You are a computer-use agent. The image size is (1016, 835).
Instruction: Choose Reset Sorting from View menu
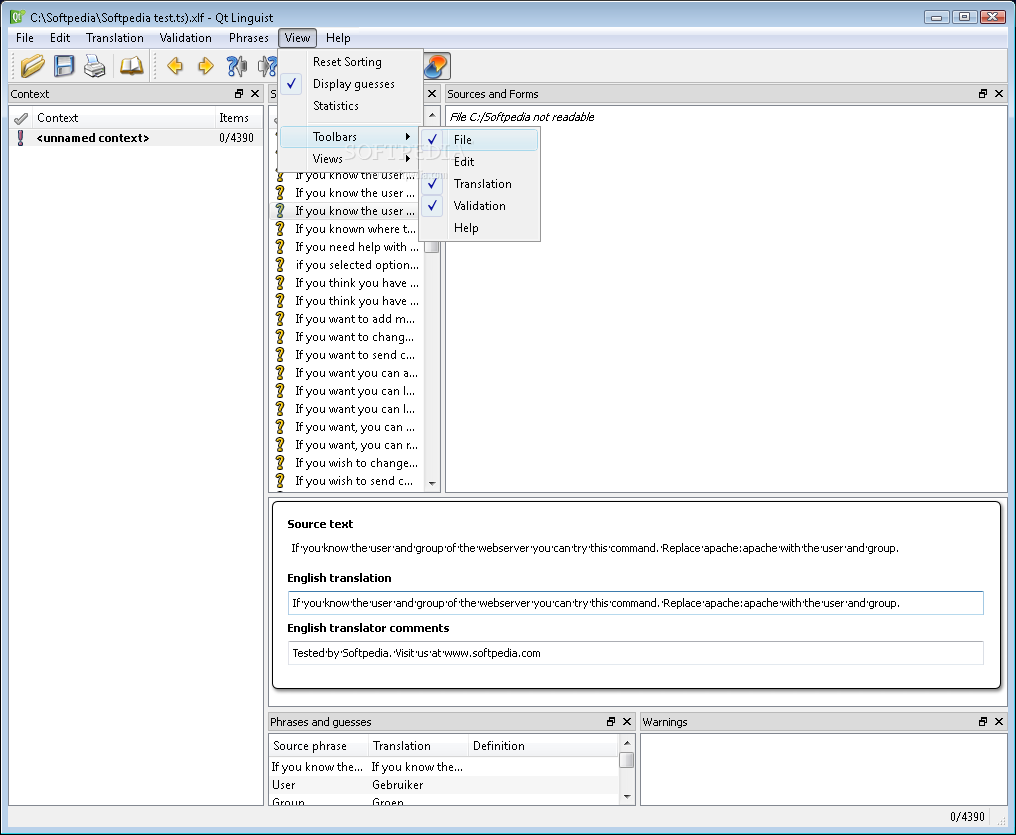click(x=350, y=62)
